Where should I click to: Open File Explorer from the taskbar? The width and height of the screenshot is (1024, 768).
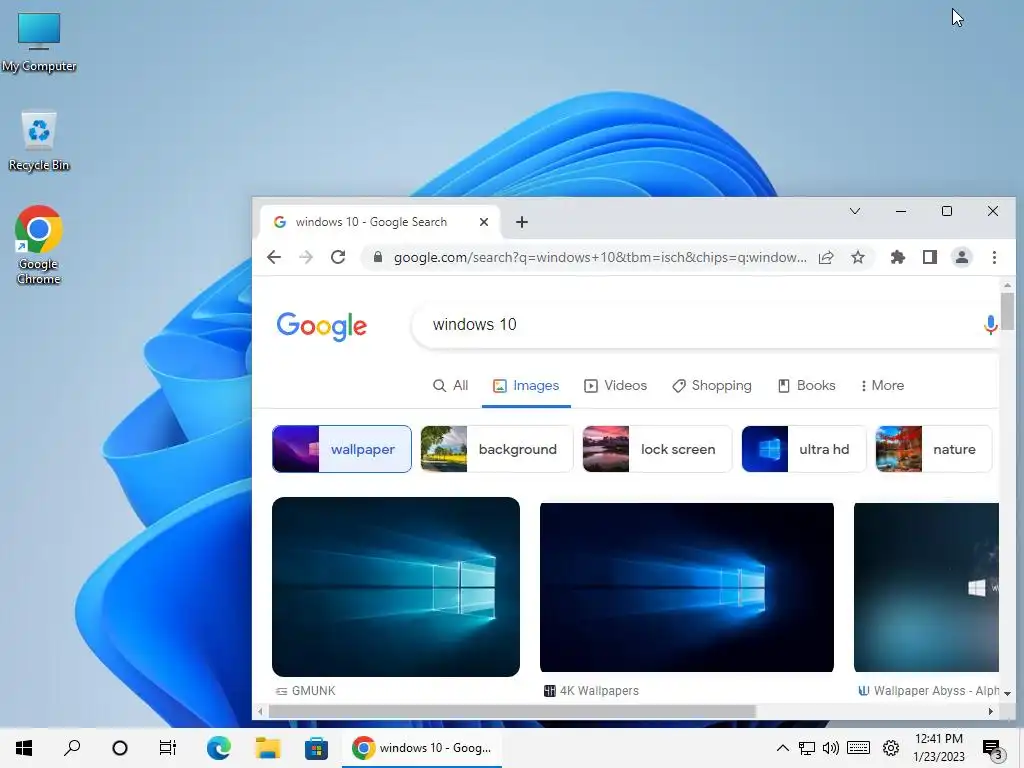pyautogui.click(x=268, y=748)
